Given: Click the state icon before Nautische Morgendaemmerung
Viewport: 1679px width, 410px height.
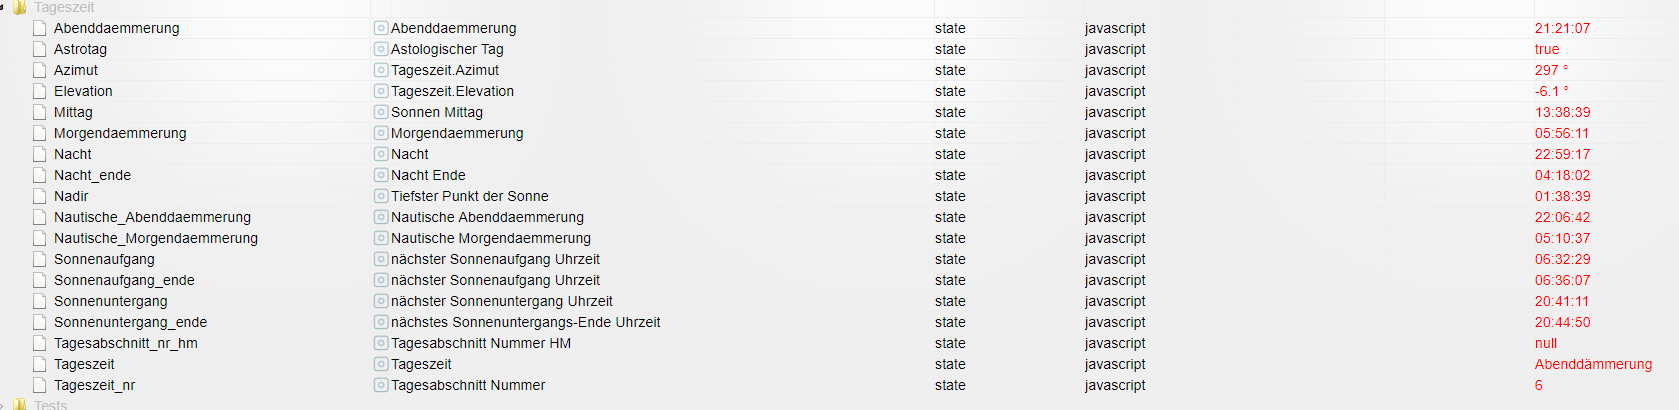Looking at the screenshot, I should (381, 238).
